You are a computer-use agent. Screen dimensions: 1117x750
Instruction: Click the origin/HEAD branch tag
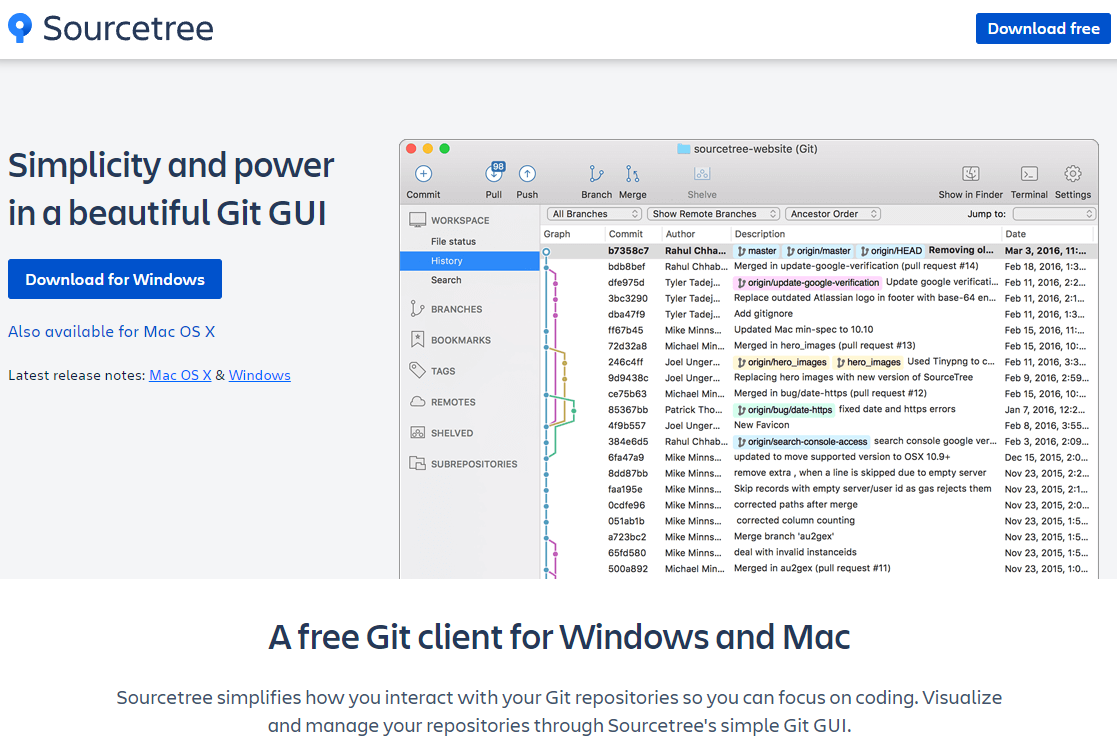click(x=890, y=251)
